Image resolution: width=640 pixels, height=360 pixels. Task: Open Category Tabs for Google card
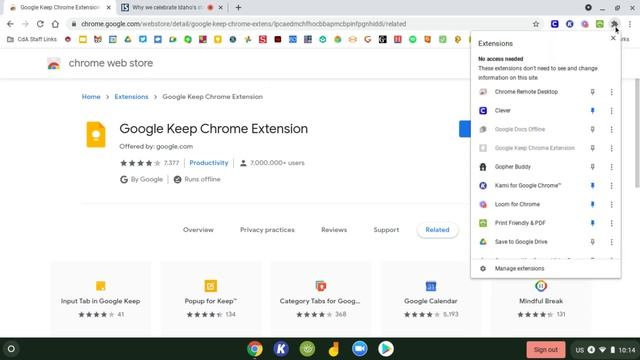tap(320, 300)
